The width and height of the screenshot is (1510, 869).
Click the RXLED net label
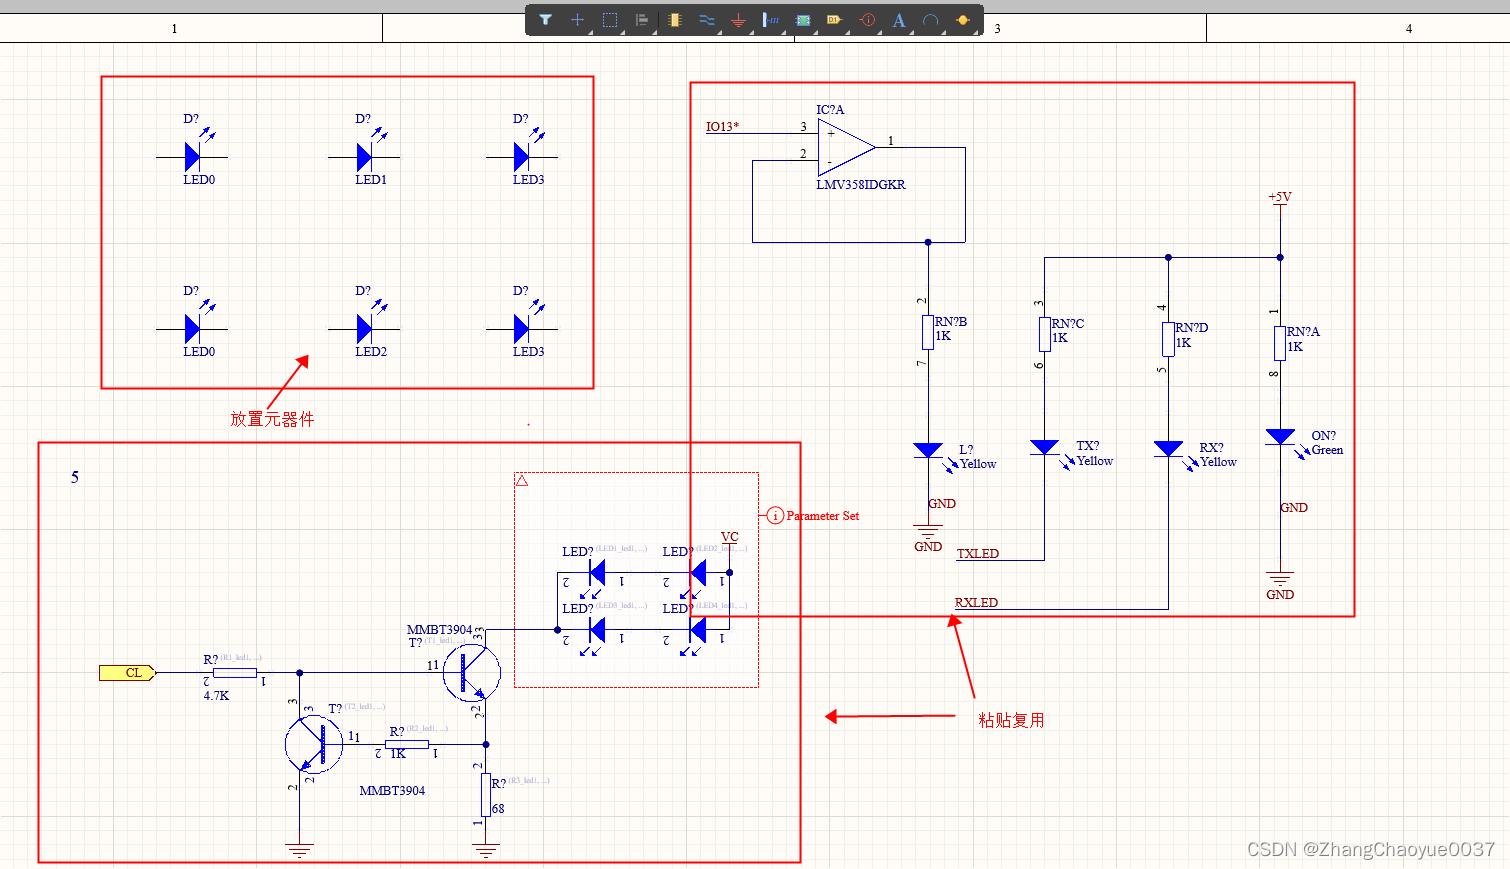976,602
